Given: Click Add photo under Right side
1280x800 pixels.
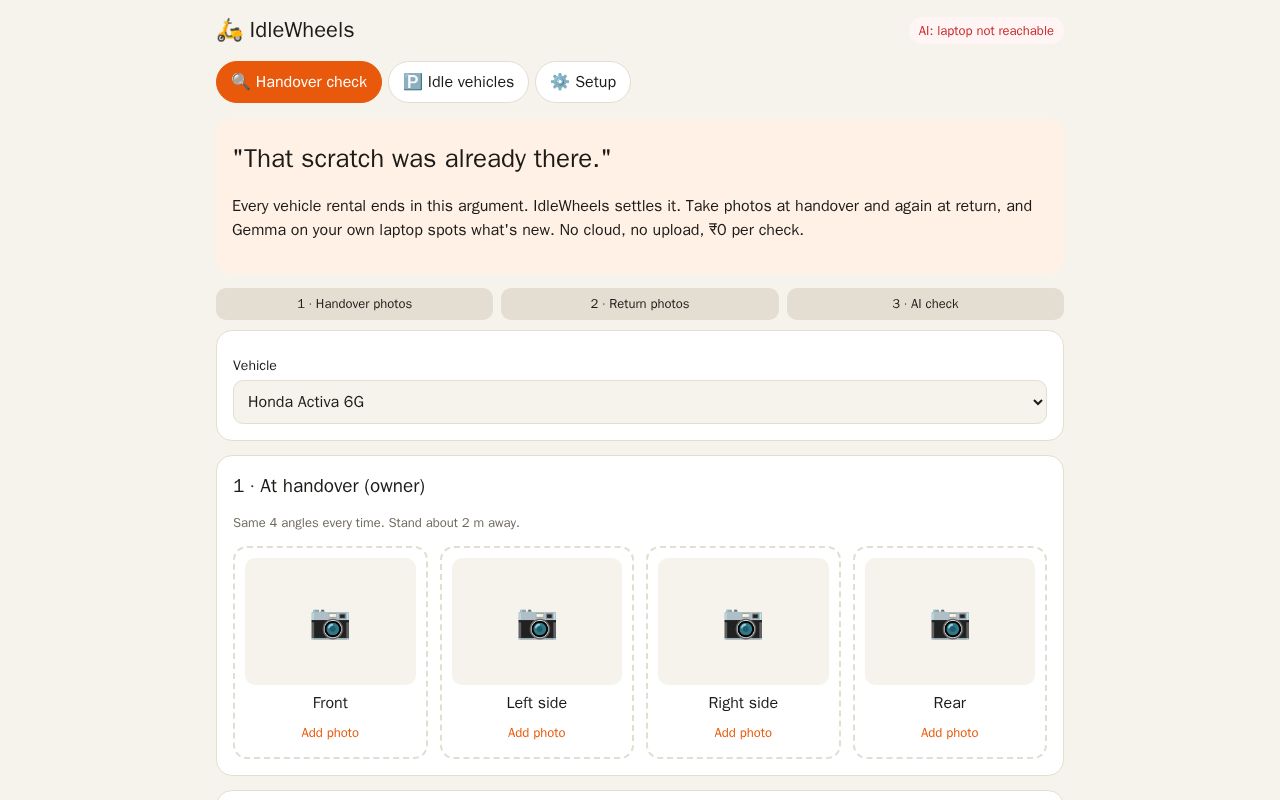Looking at the screenshot, I should [743, 733].
